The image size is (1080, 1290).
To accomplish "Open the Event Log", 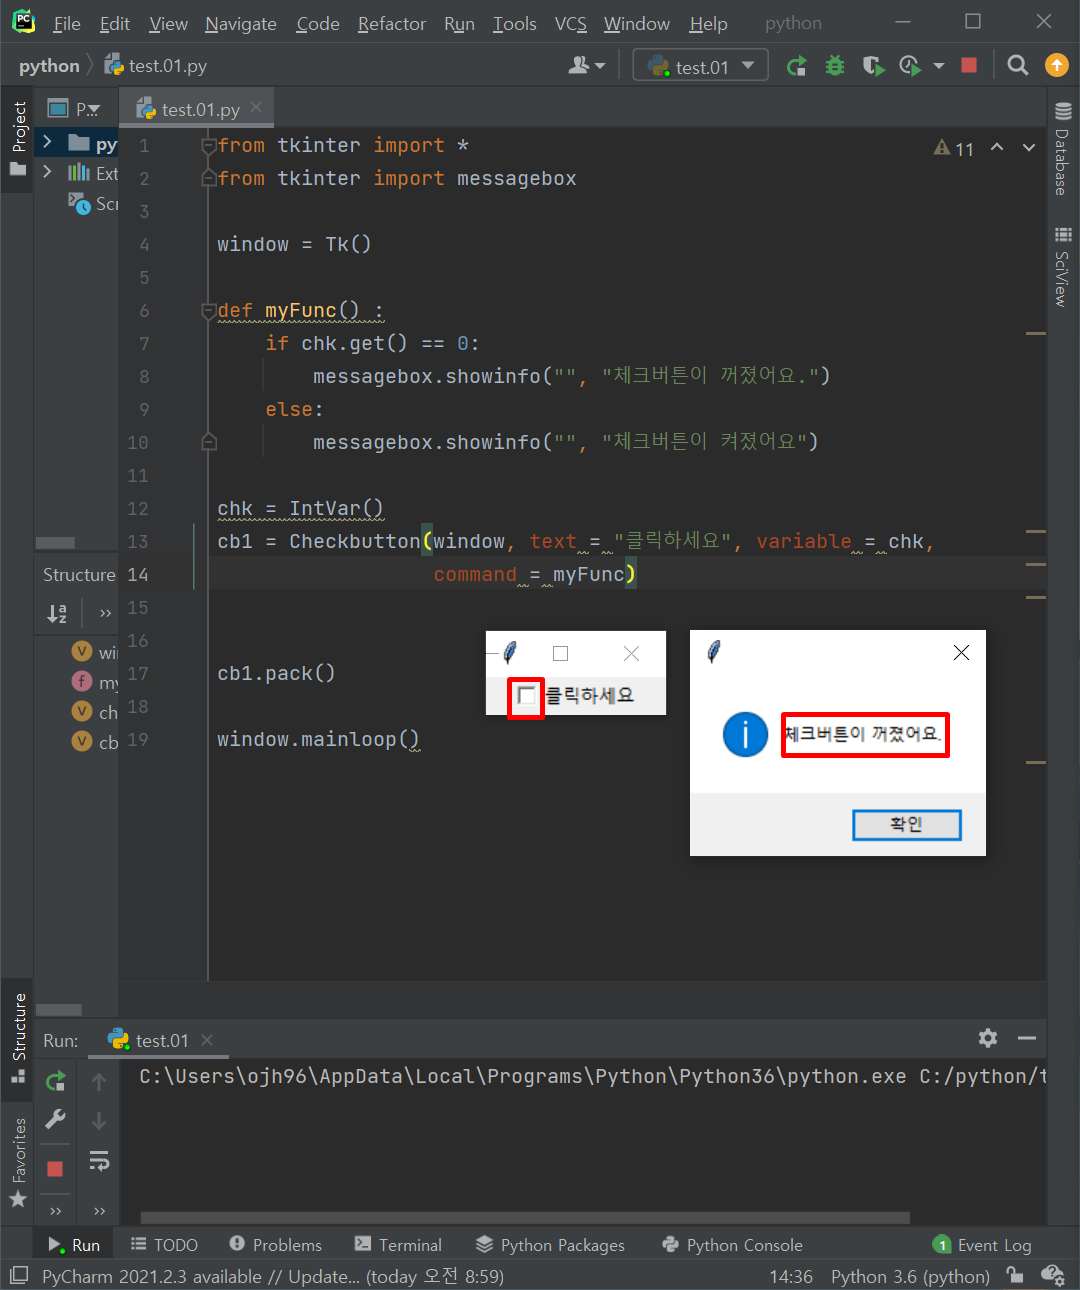I will [x=982, y=1245].
